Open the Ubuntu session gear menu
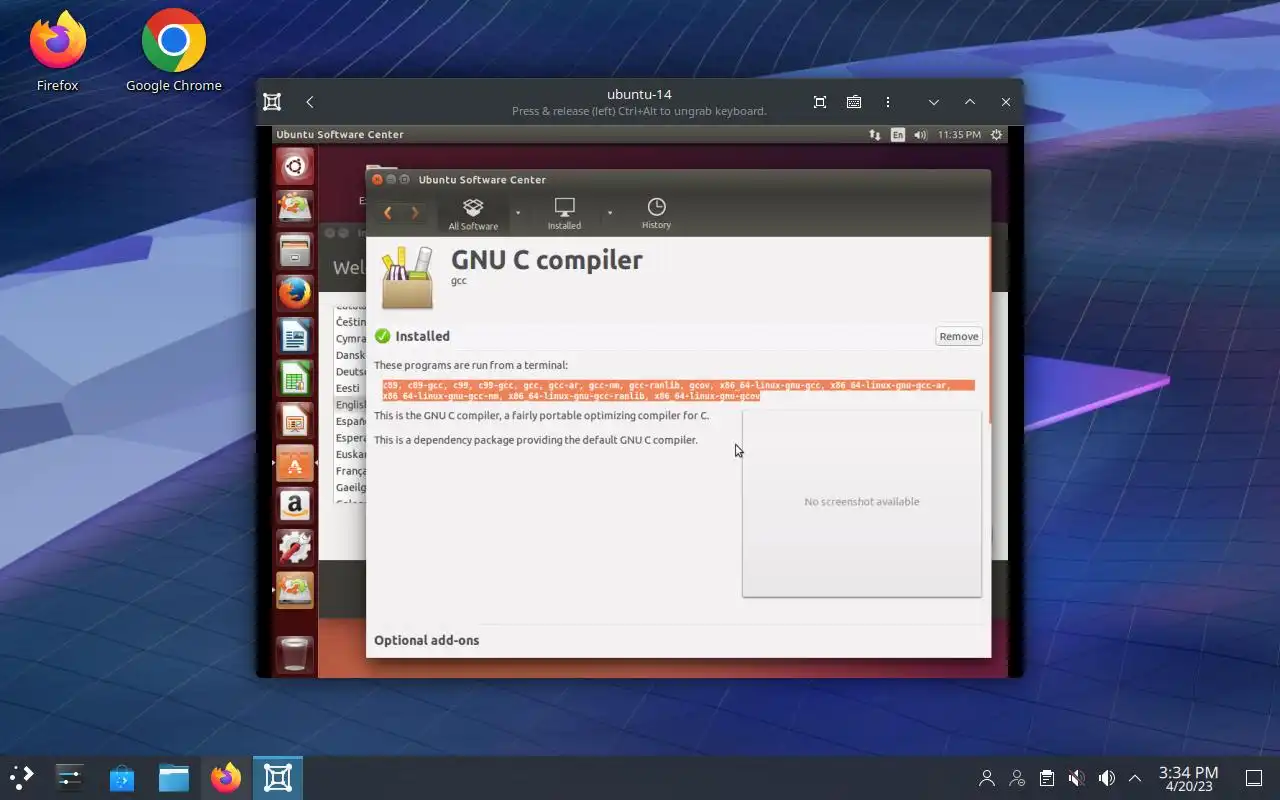The image size is (1280, 800). tap(996, 134)
